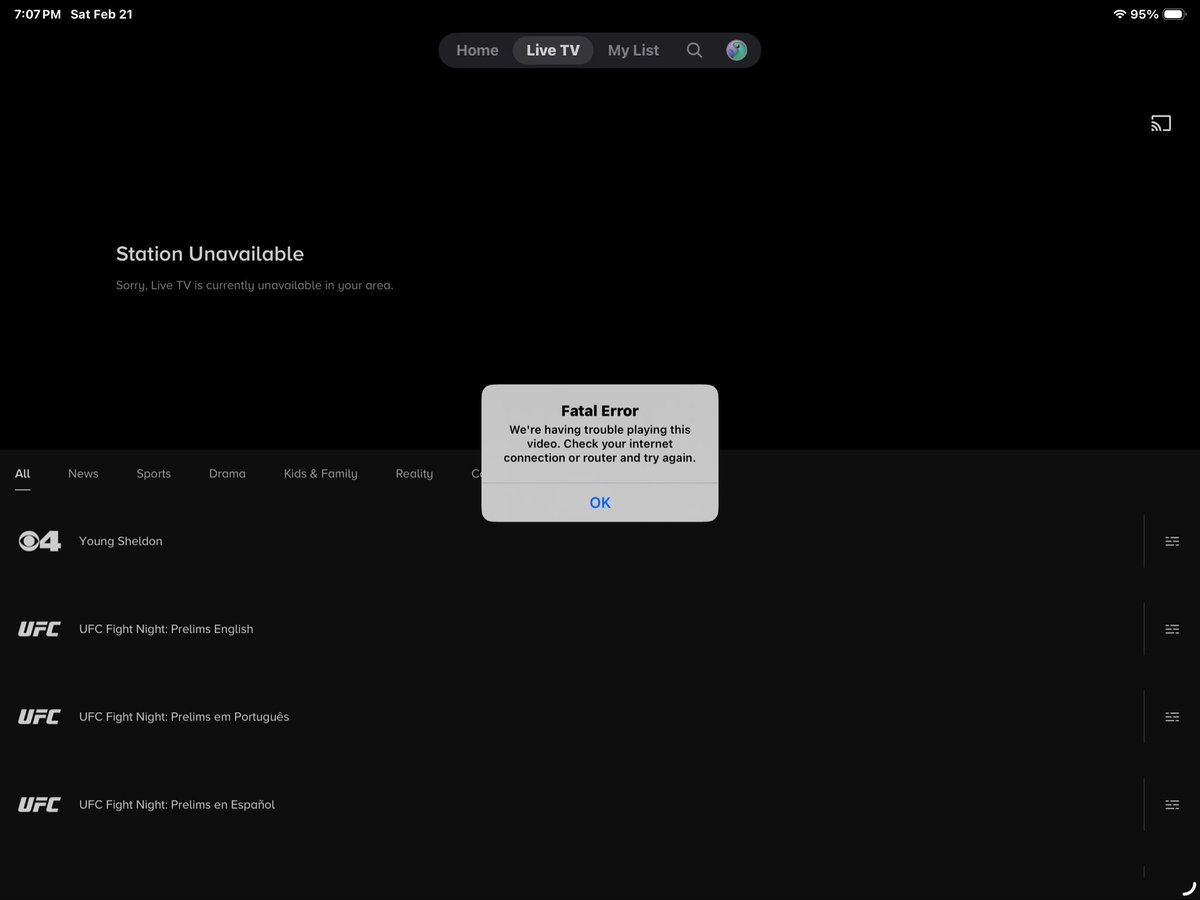This screenshot has height=900, width=1200.
Task: Tap the status bar clock 7:07 PM
Action: pyautogui.click(x=37, y=14)
